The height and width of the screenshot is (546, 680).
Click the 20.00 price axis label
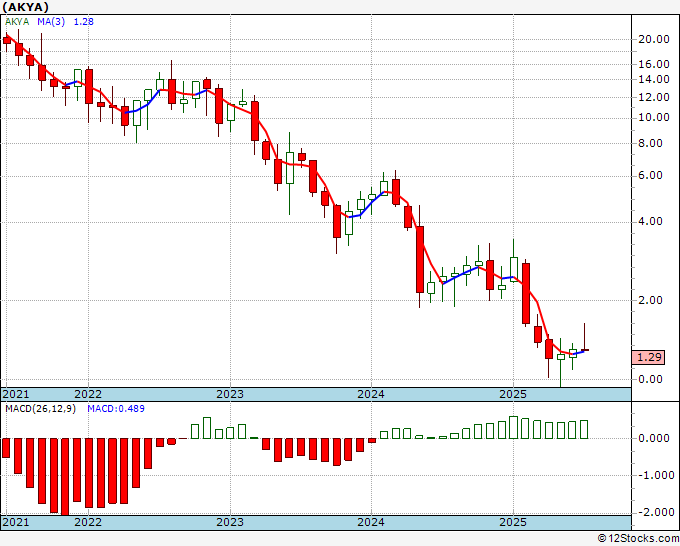point(654,39)
